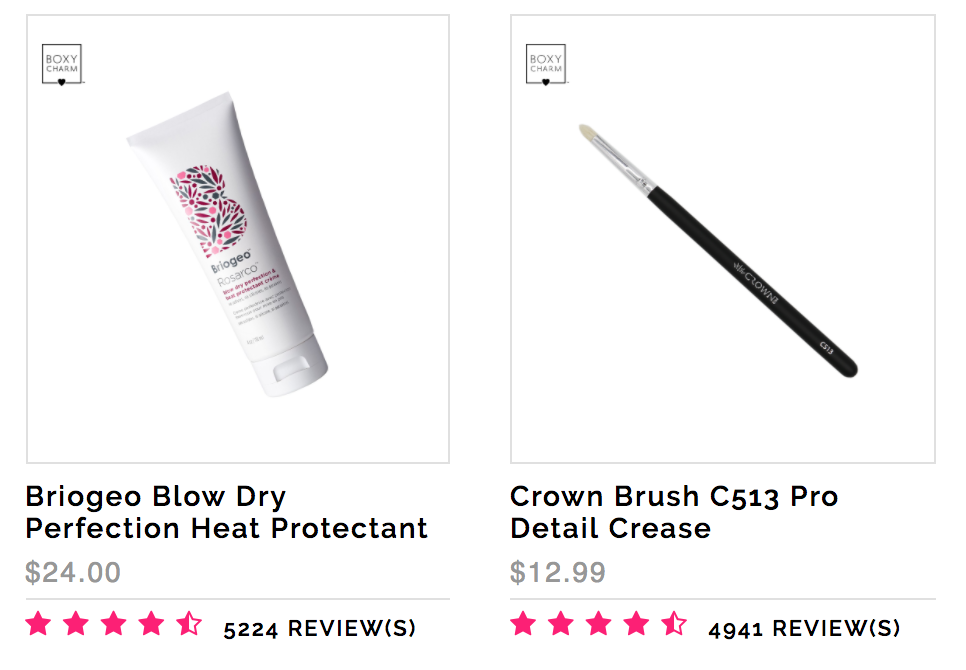This screenshot has height=670, width=966.
Task: Click first star of Briogeo rating
Action: [x=38, y=623]
